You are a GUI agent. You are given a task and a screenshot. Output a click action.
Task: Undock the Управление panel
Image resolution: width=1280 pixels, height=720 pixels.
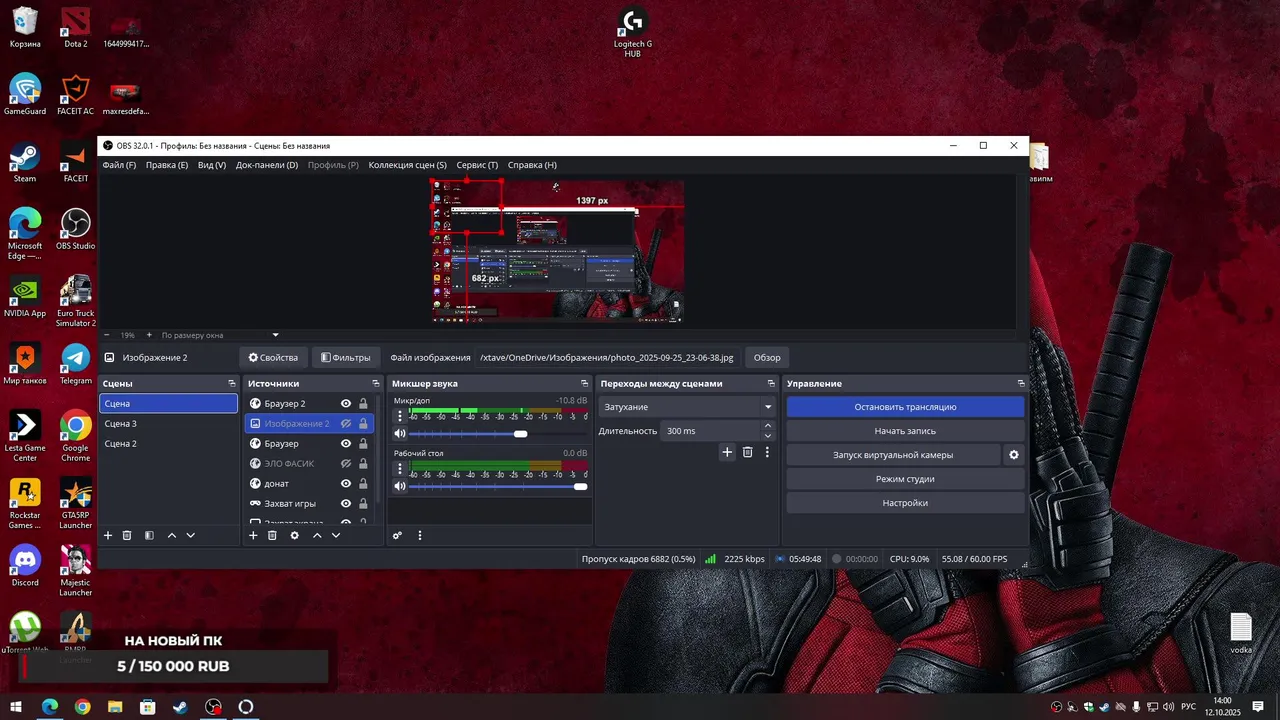pyautogui.click(x=1021, y=383)
